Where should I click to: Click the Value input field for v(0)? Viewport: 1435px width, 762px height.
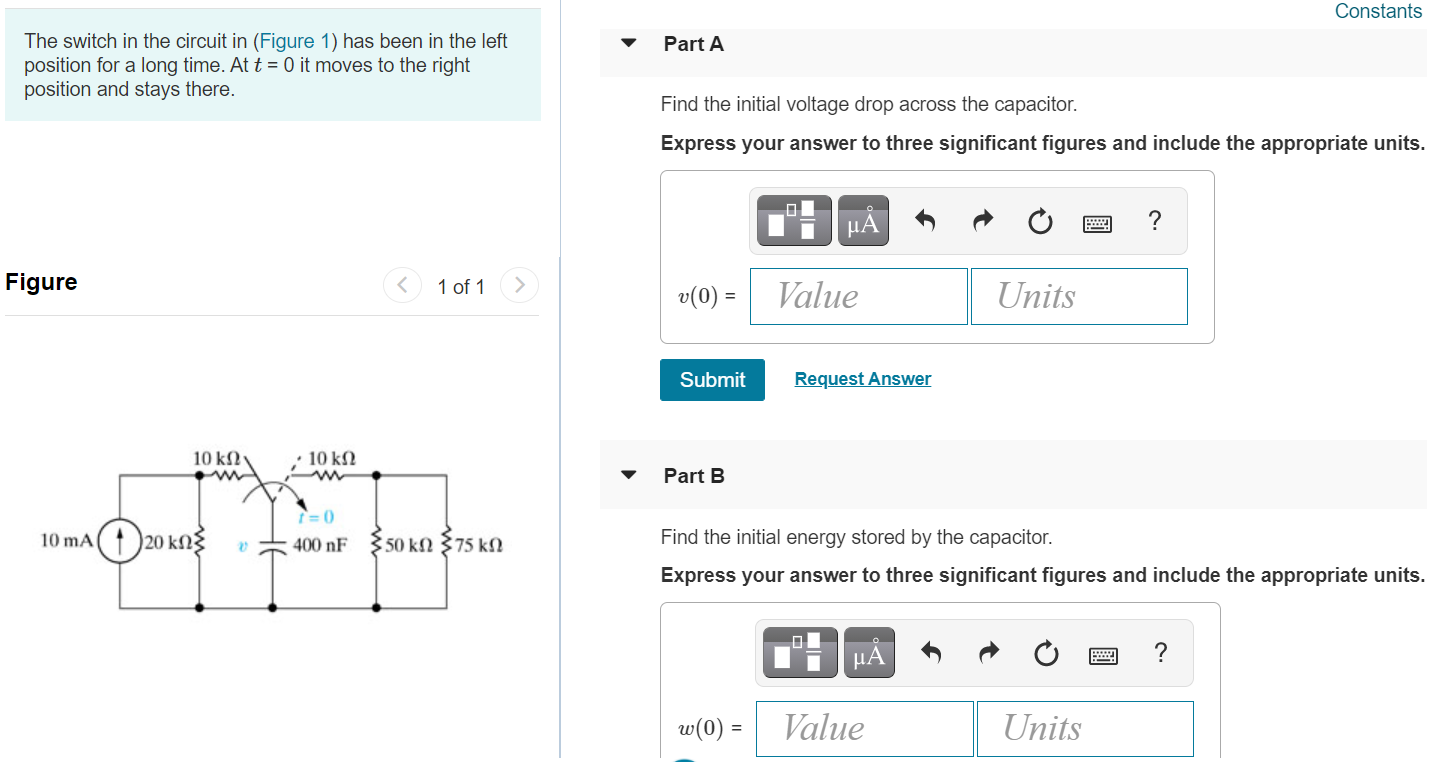[857, 296]
